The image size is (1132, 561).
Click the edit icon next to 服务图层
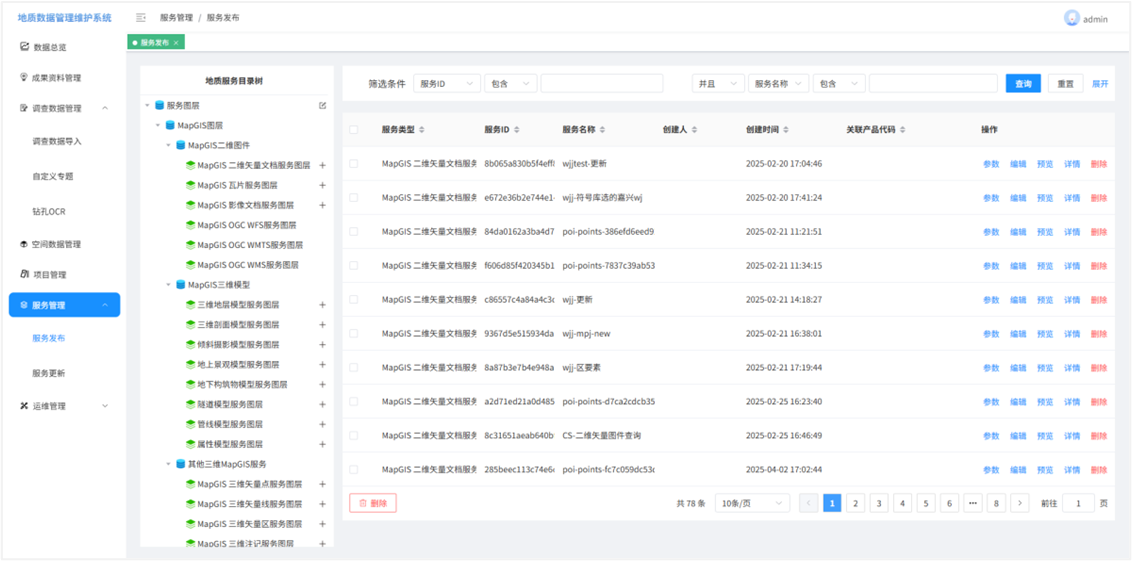tap(323, 105)
